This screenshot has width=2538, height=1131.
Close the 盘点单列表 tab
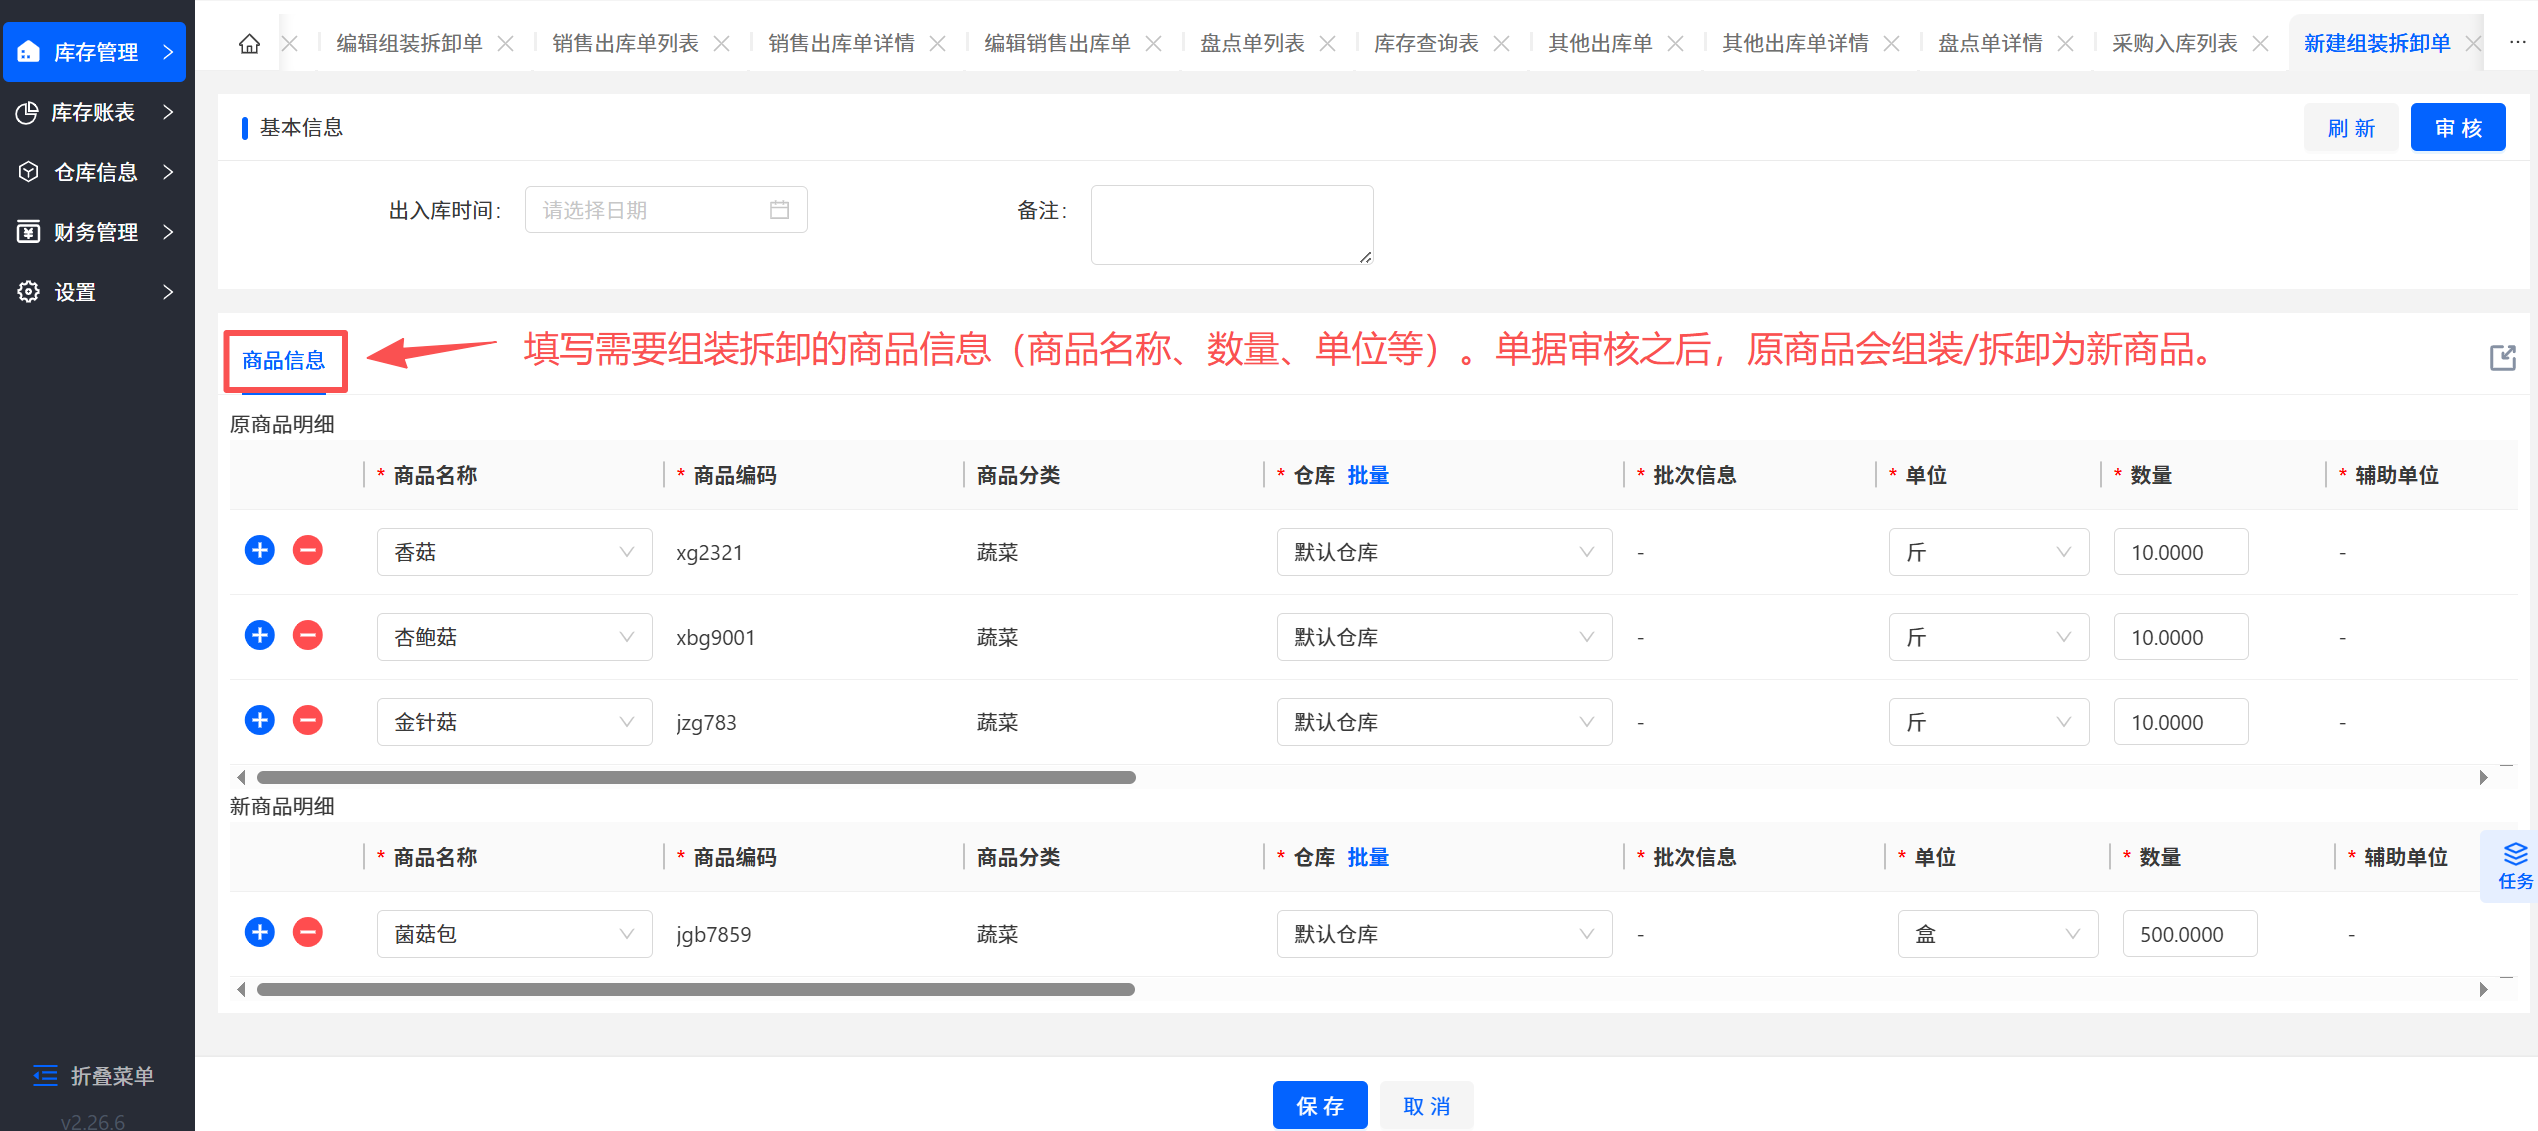point(1328,43)
